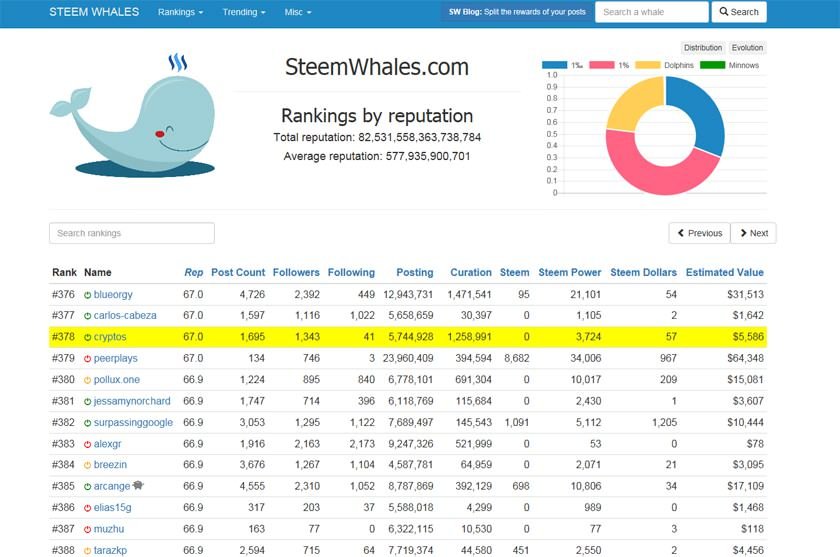The image size is (840, 557).
Task: Click the magnifier icon in Search button
Action: (724, 11)
